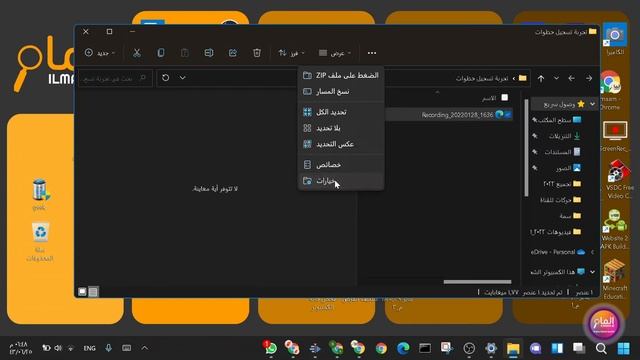Choose خيارات from the menu
This screenshot has width=640, height=360.
point(341,181)
